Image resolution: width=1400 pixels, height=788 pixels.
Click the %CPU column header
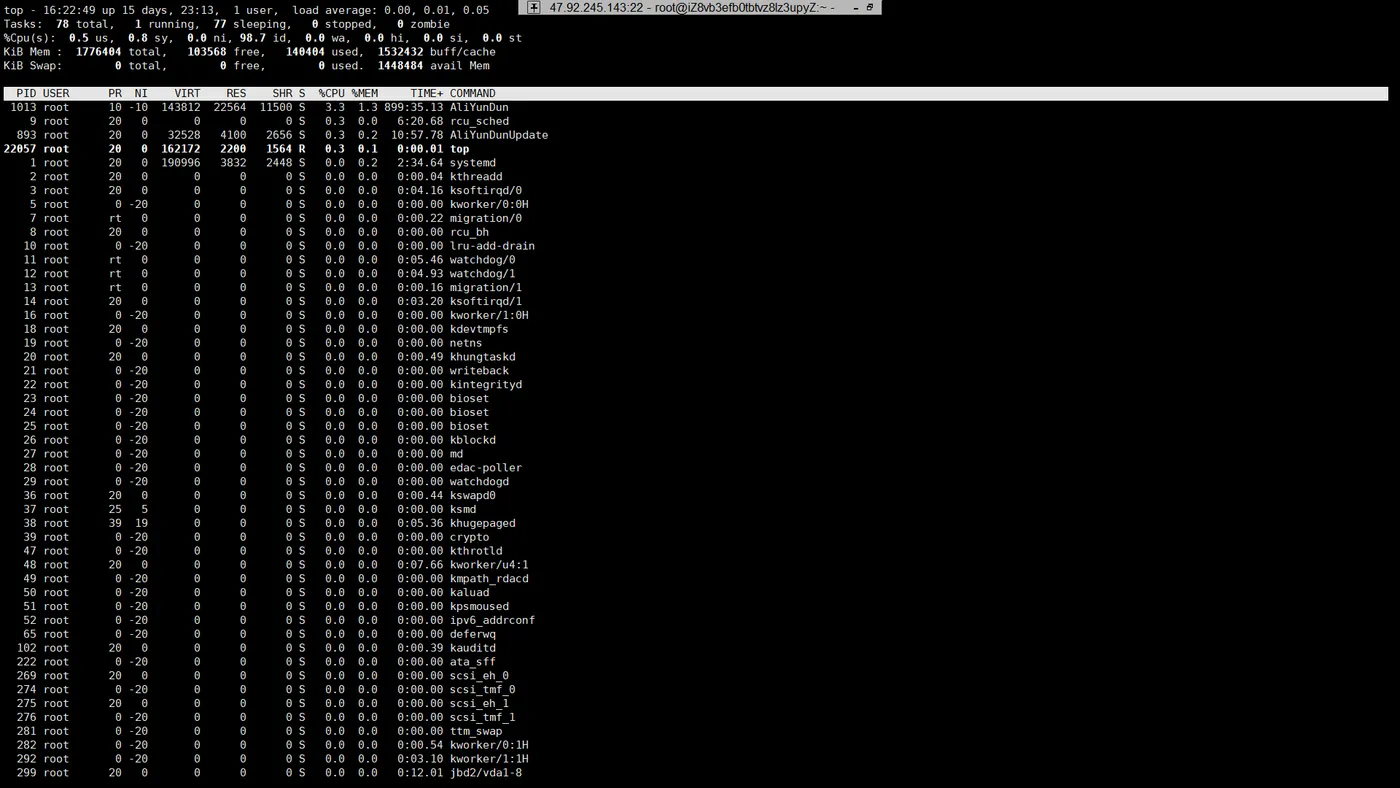tap(332, 93)
